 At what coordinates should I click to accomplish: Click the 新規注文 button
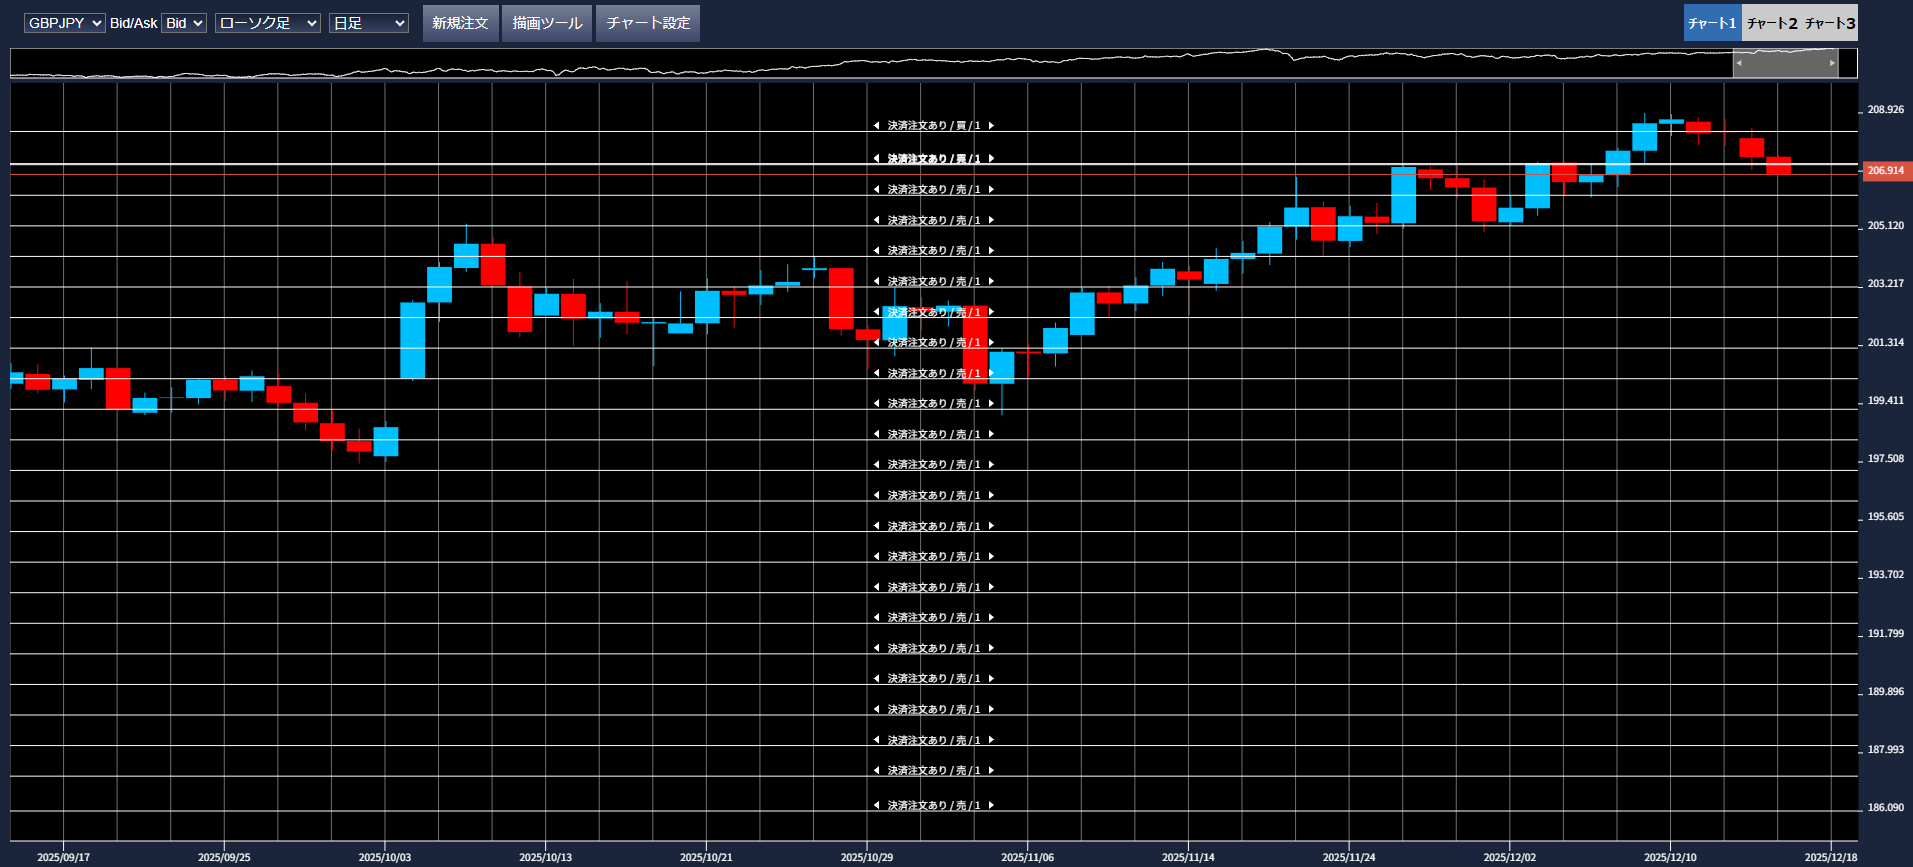tap(460, 23)
